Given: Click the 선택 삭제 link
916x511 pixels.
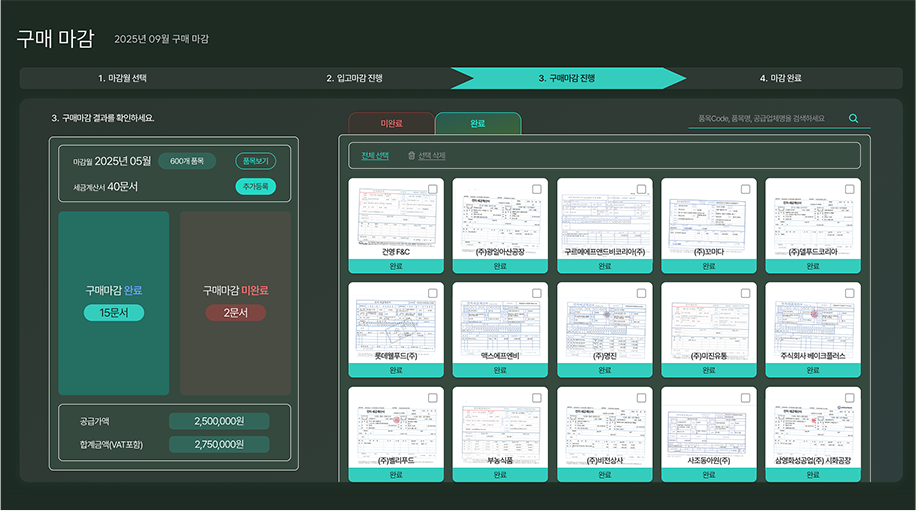Looking at the screenshot, I should tap(431, 156).
